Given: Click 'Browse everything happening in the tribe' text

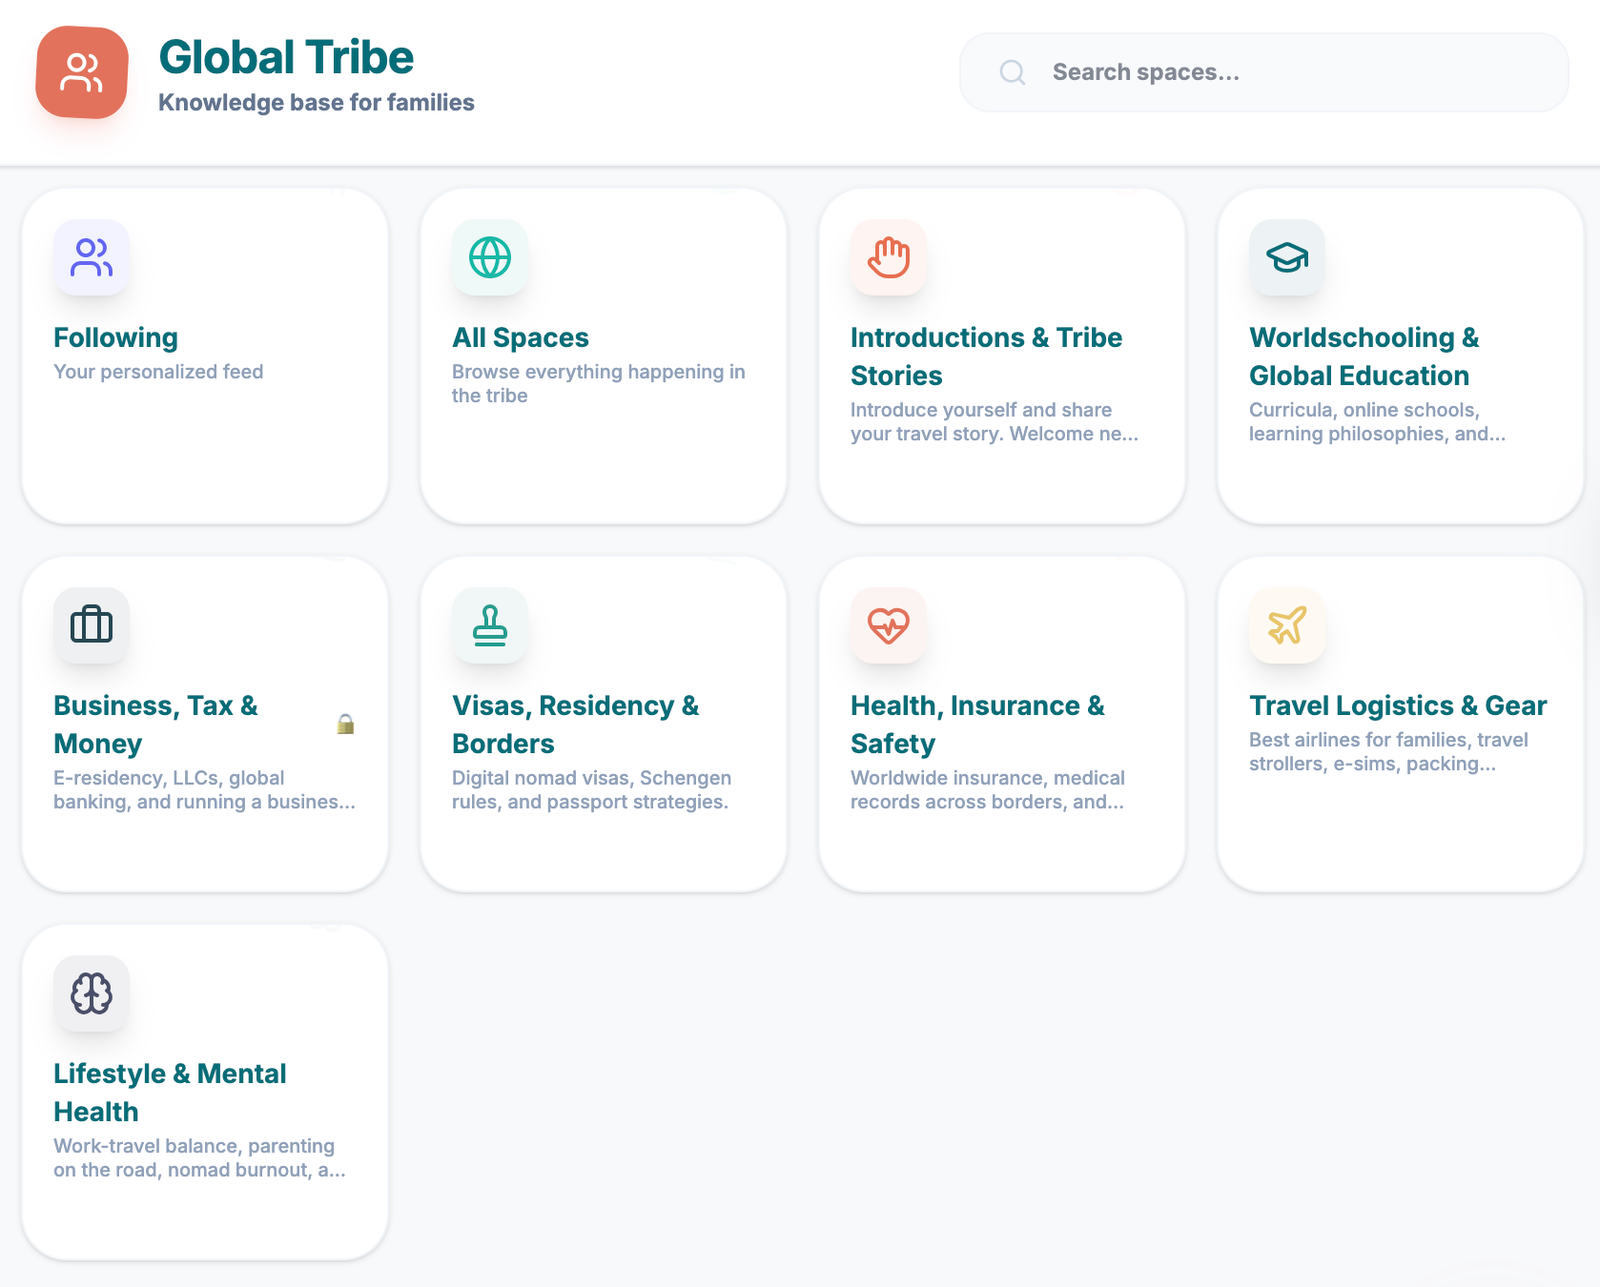Looking at the screenshot, I should click(x=598, y=384).
